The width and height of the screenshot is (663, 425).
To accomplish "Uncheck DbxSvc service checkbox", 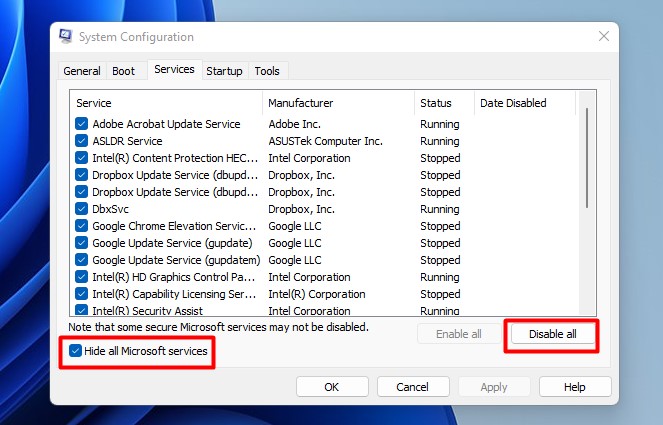I will 81,209.
